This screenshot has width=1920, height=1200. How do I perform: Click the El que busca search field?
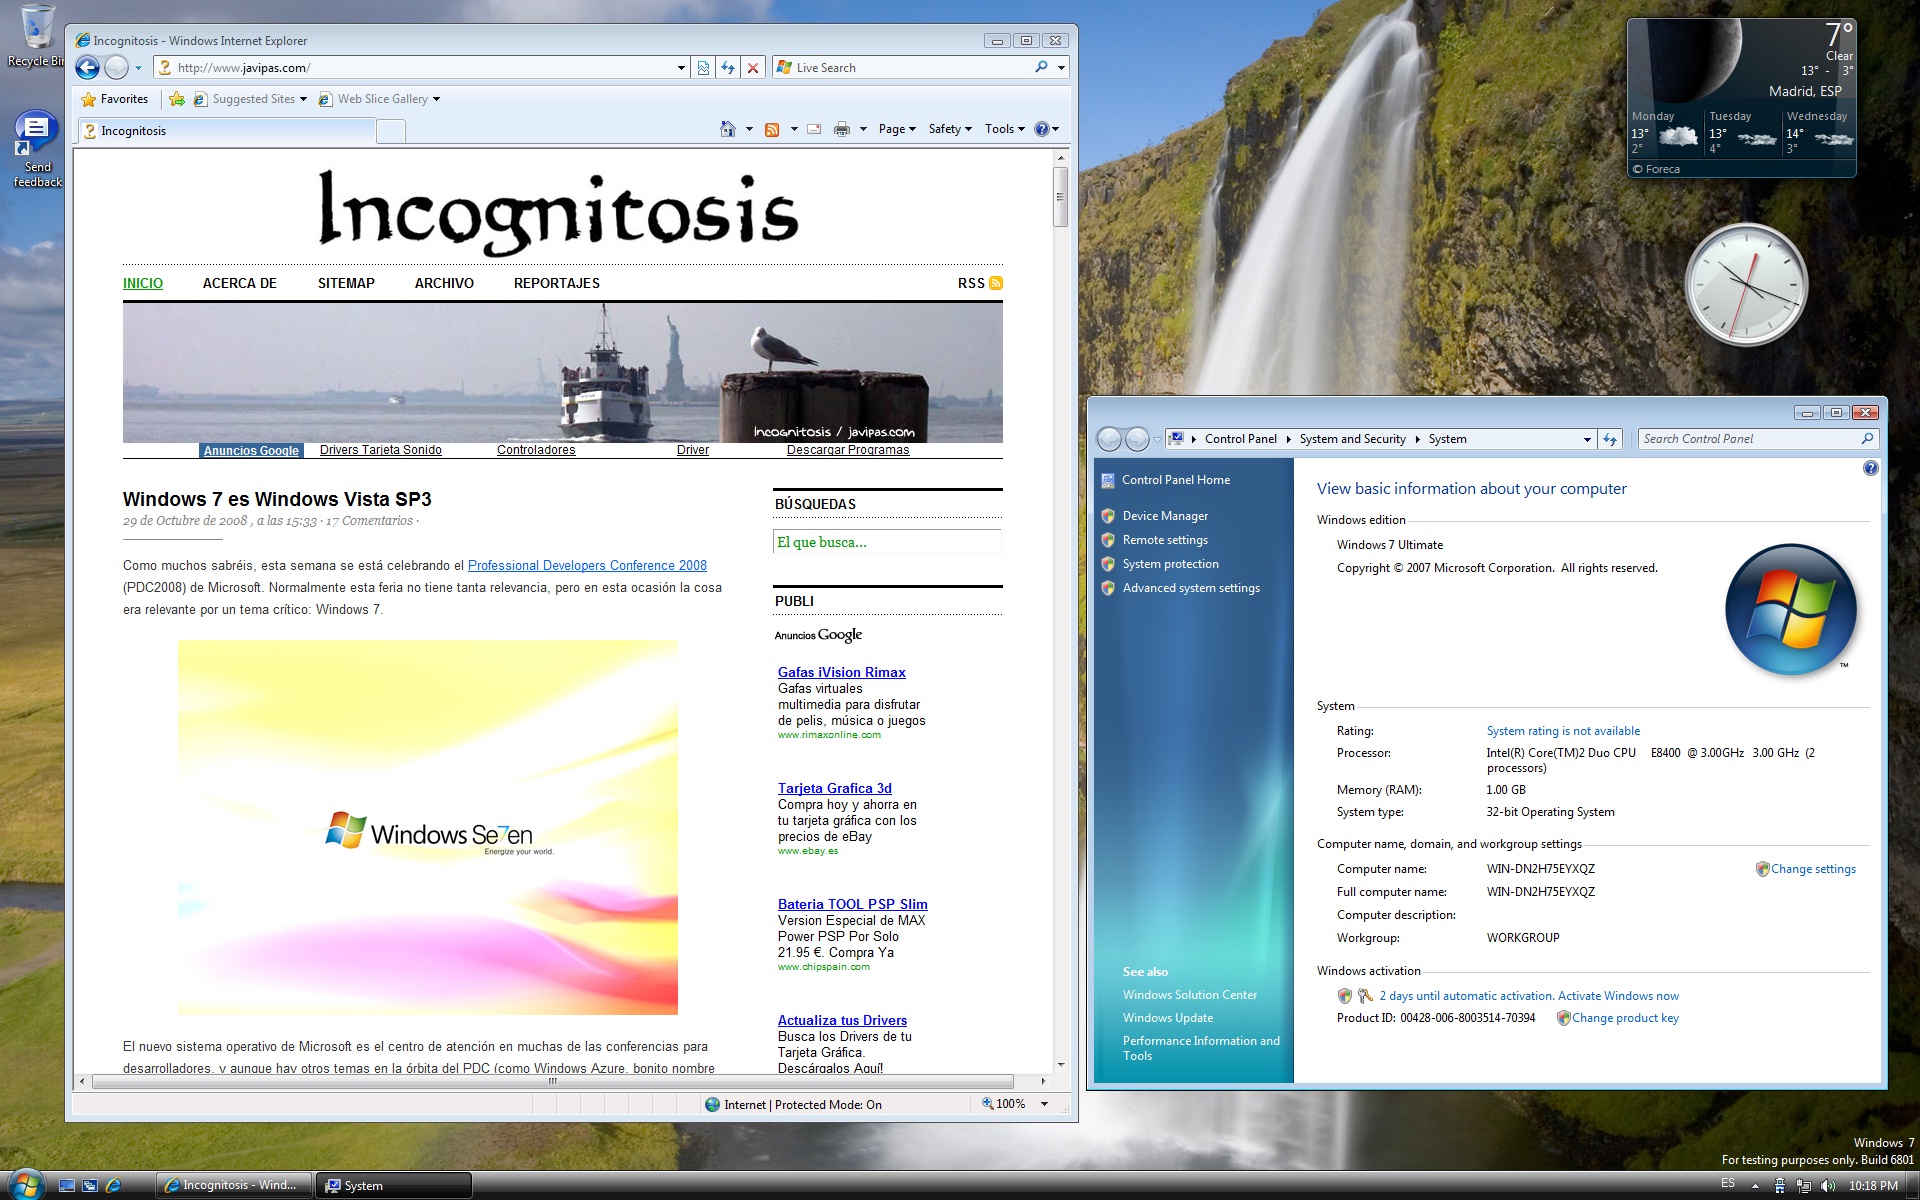(x=887, y=542)
